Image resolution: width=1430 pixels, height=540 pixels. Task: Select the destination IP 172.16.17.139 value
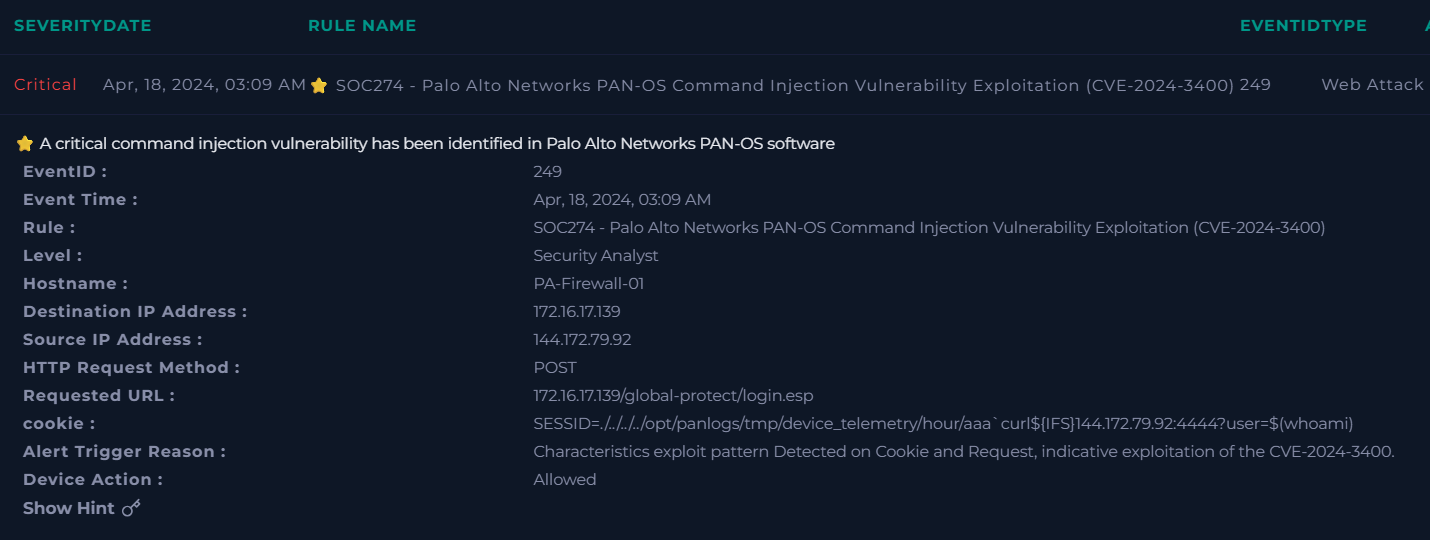click(x=577, y=312)
